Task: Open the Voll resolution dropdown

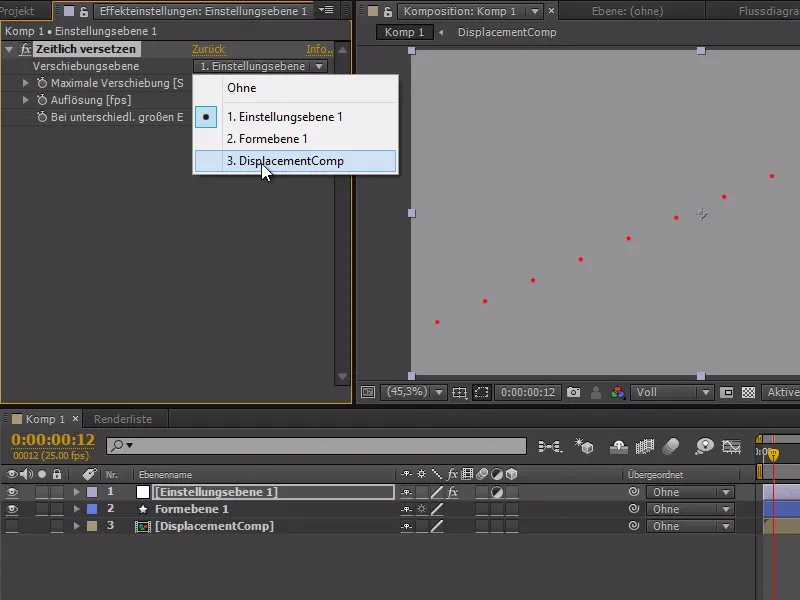Action: [672, 392]
